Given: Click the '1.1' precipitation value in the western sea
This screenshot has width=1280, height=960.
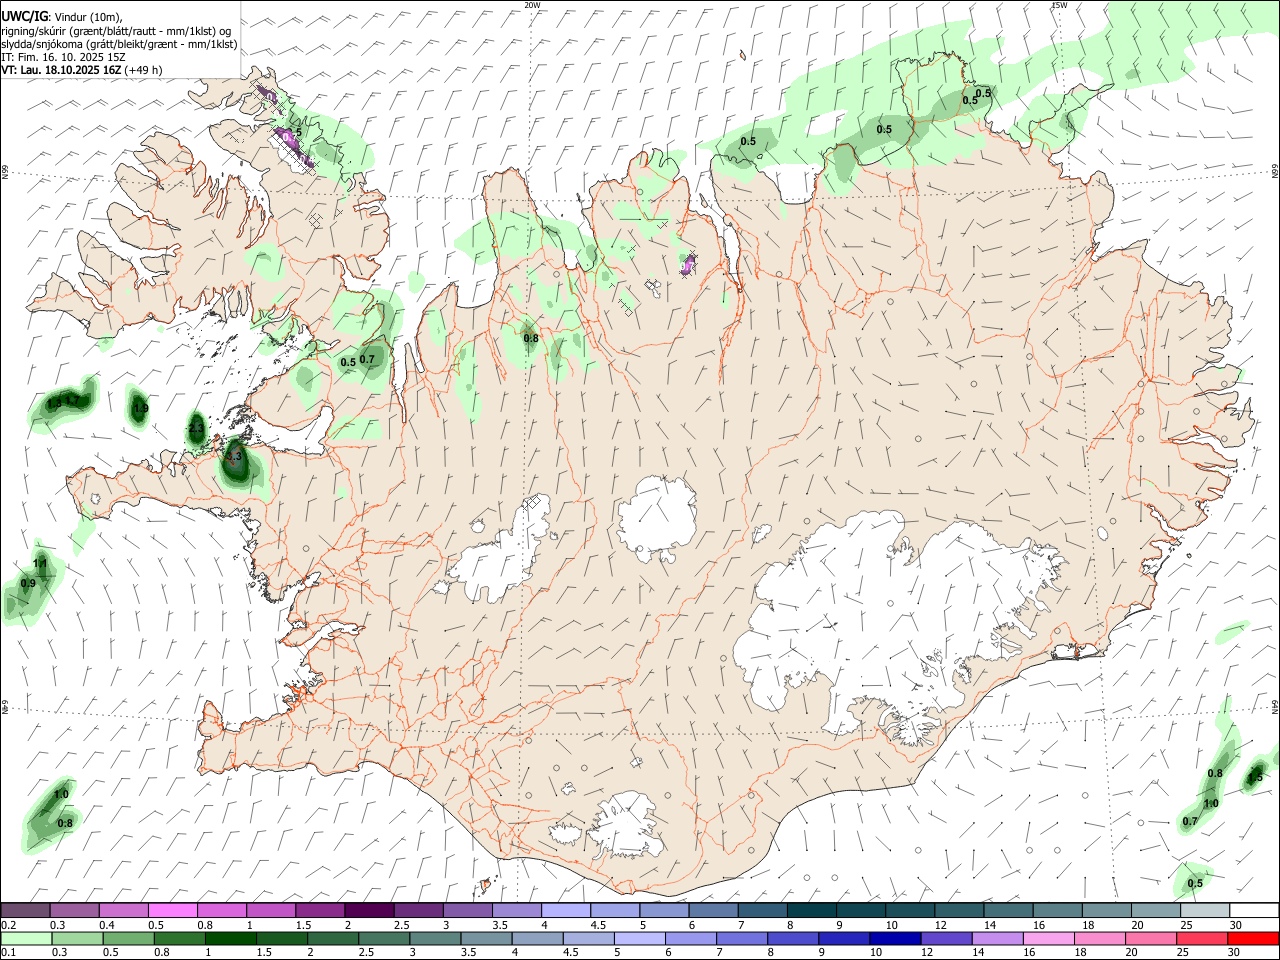Looking at the screenshot, I should (x=41, y=564).
